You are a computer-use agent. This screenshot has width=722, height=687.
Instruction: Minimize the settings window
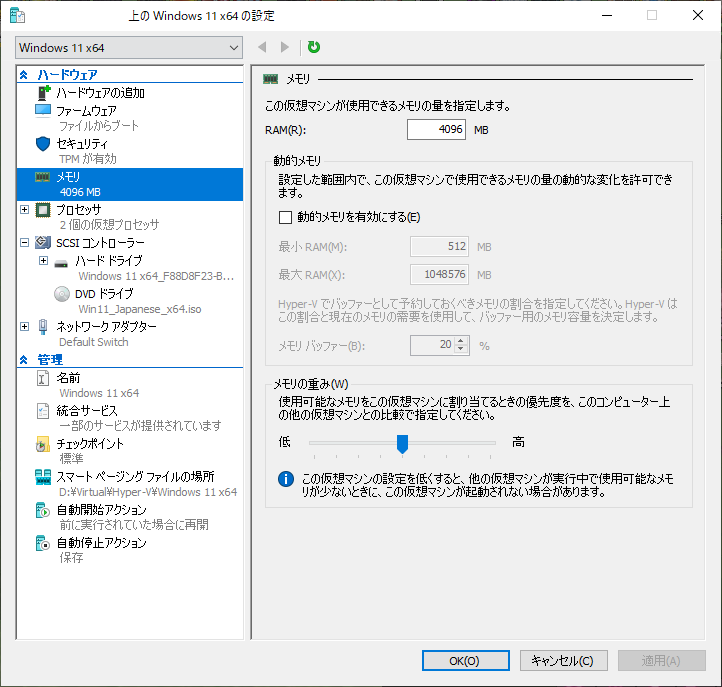tap(607, 16)
